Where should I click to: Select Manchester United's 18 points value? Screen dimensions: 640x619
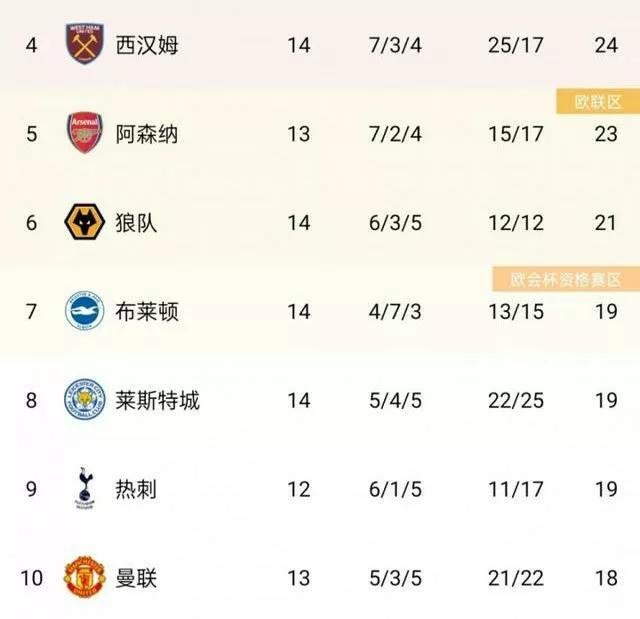tap(606, 578)
